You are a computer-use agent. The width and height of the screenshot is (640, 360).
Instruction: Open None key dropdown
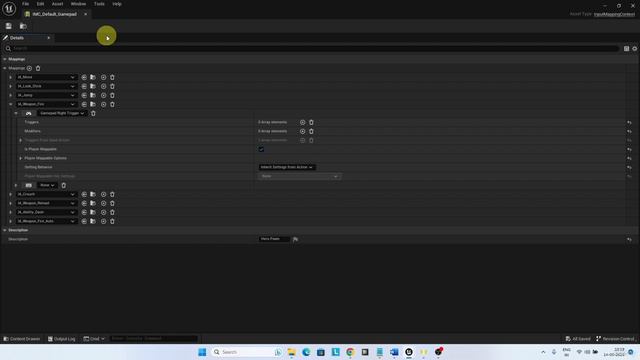[x=47, y=185]
